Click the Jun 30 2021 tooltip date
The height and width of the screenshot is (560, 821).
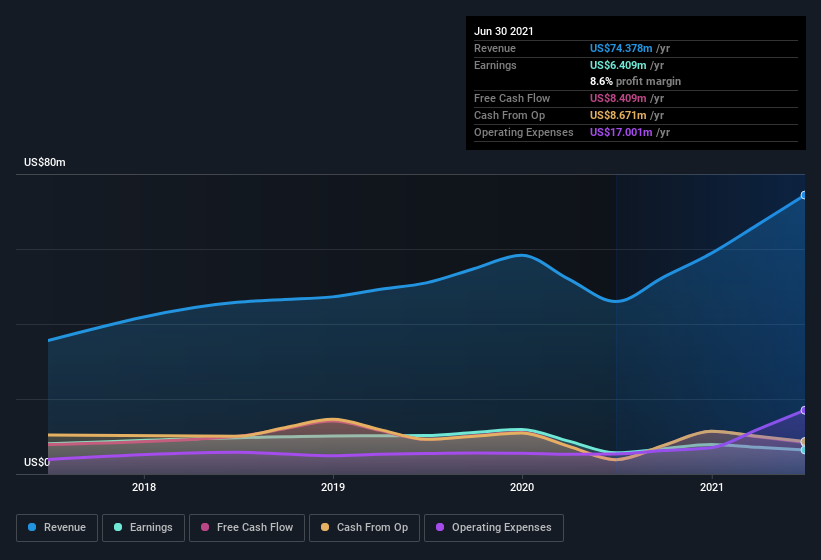pyautogui.click(x=504, y=31)
